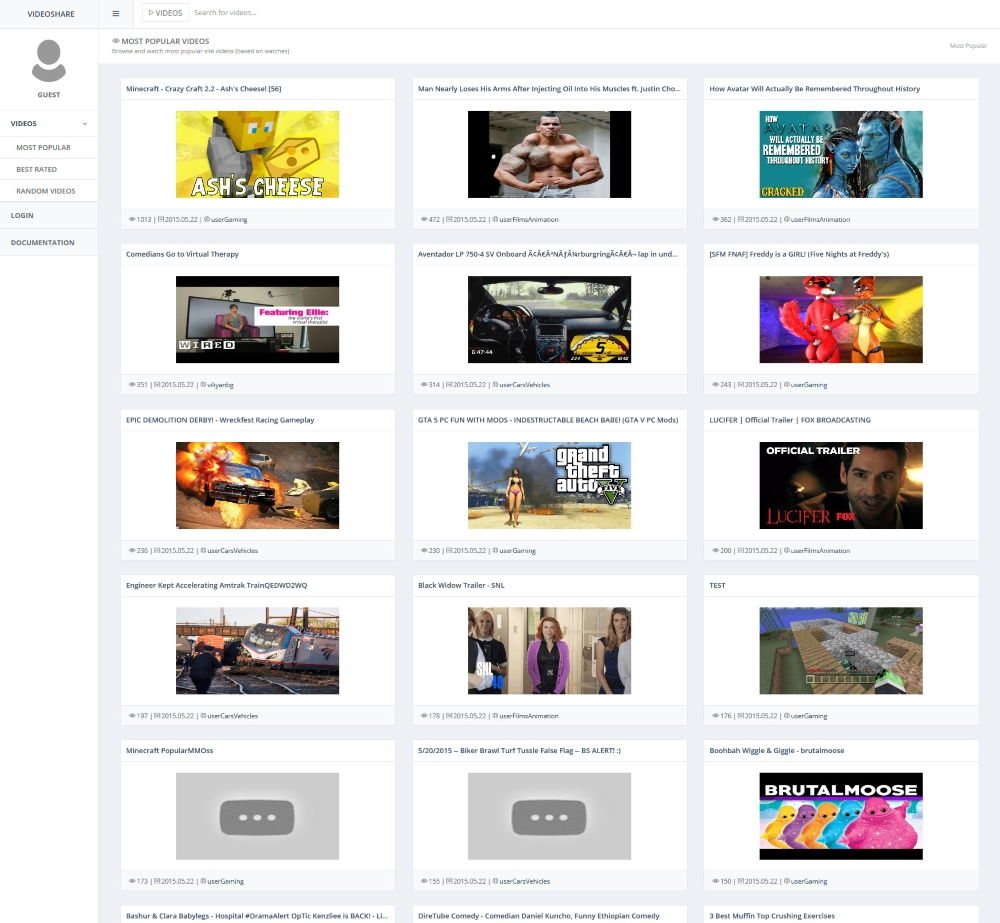Open the Brutalmoose Boohbah thumbnail
Image resolution: width=1000 pixels, height=923 pixels.
[841, 816]
